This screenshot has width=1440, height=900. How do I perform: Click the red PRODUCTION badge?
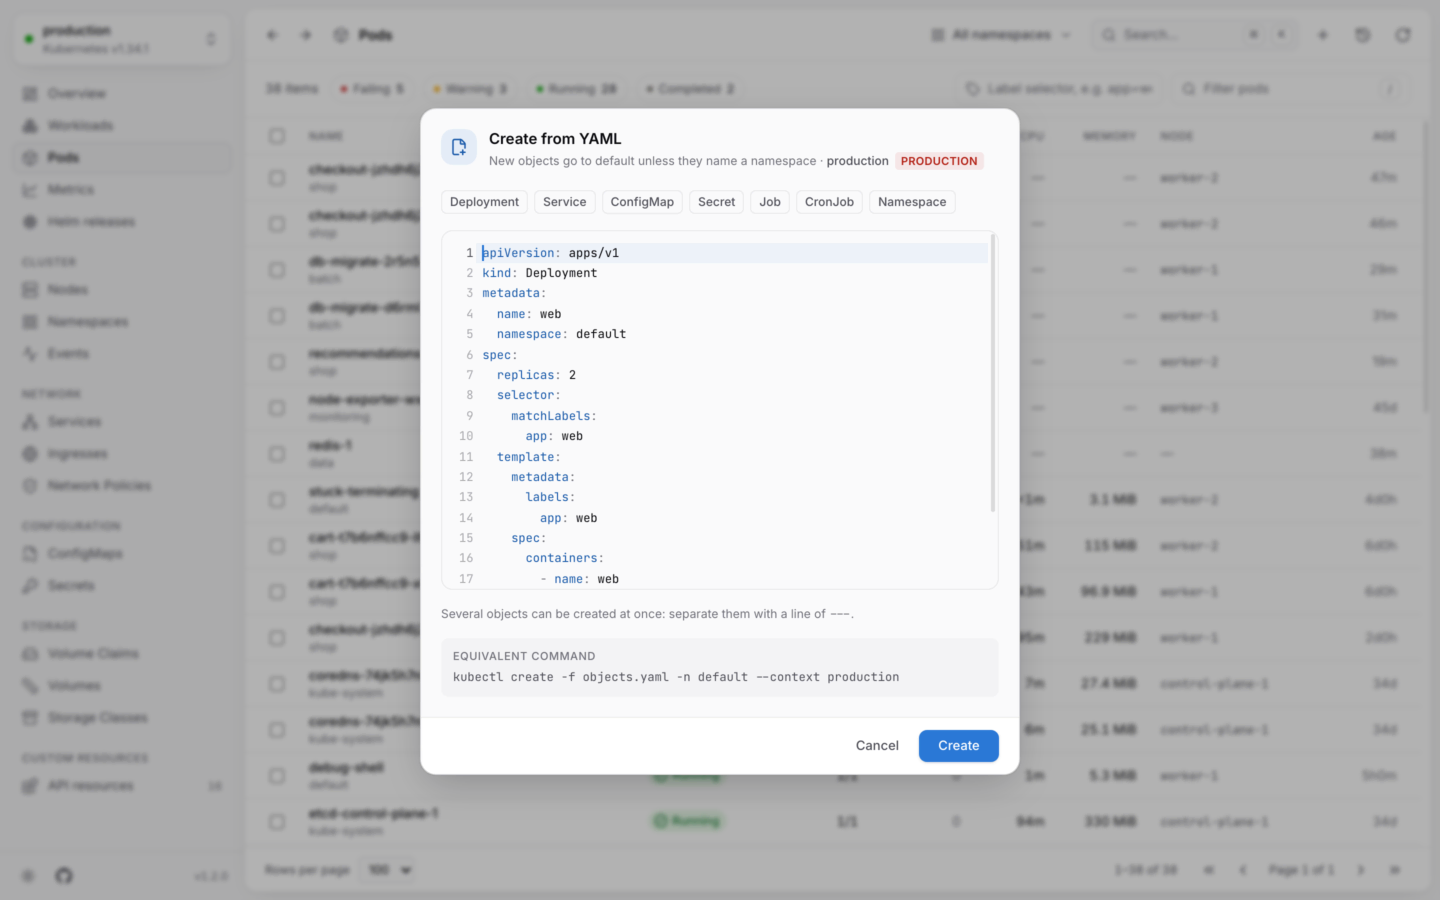click(939, 161)
